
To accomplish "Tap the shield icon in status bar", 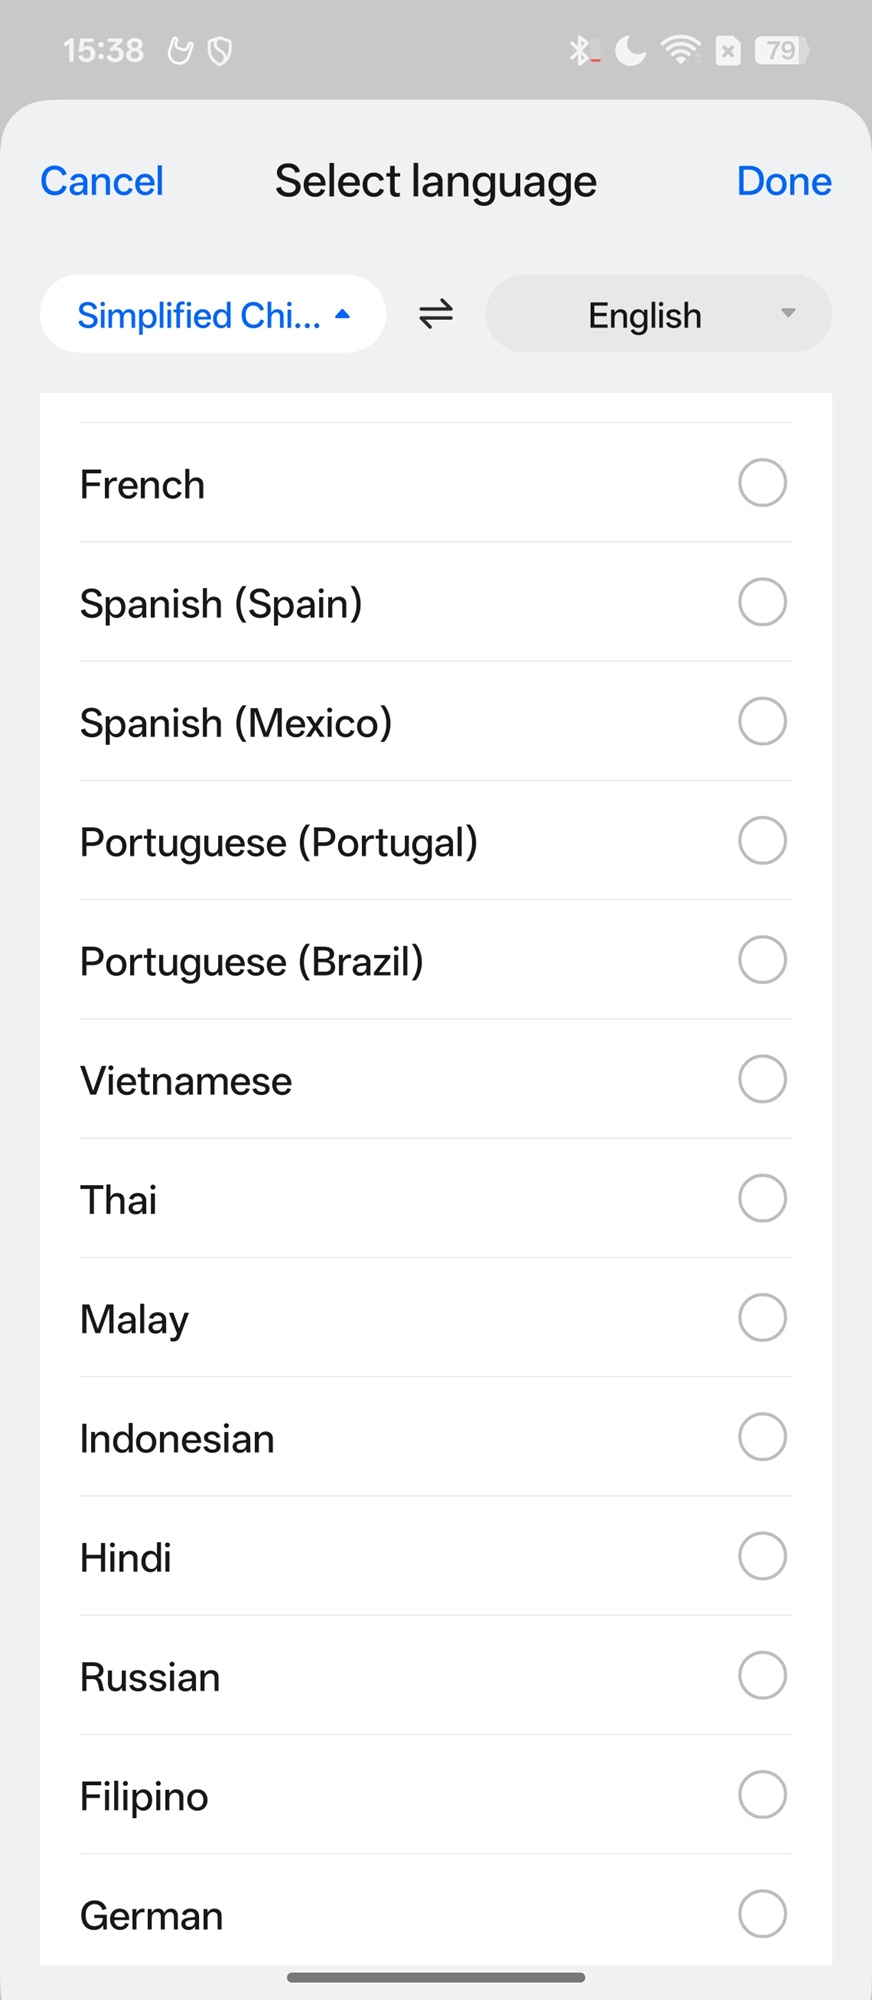I will (220, 51).
